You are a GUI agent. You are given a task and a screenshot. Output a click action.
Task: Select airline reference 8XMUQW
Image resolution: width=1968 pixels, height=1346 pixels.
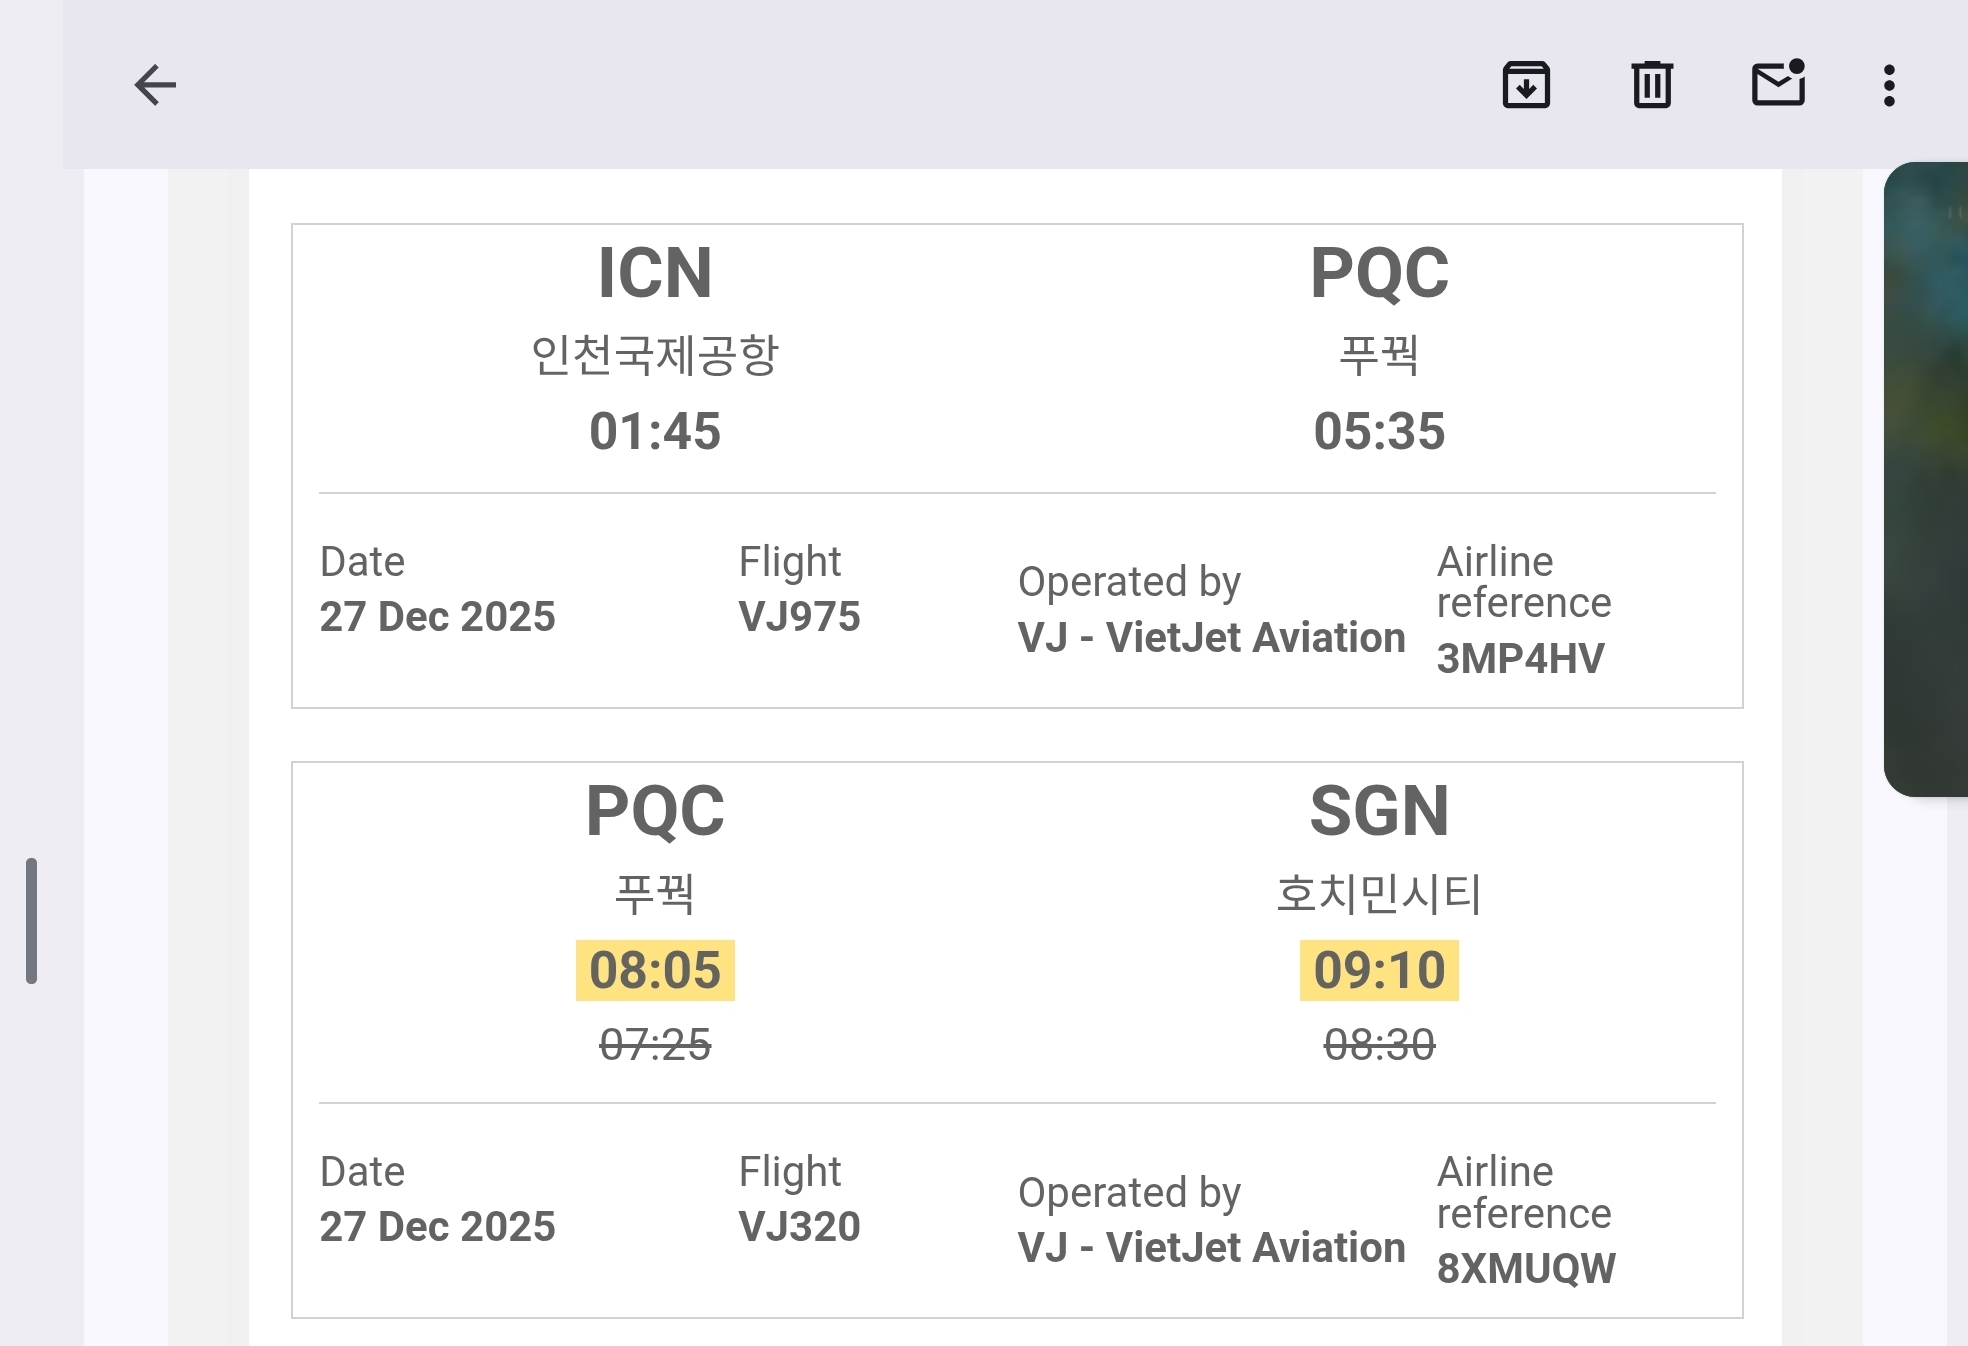point(1526,1269)
